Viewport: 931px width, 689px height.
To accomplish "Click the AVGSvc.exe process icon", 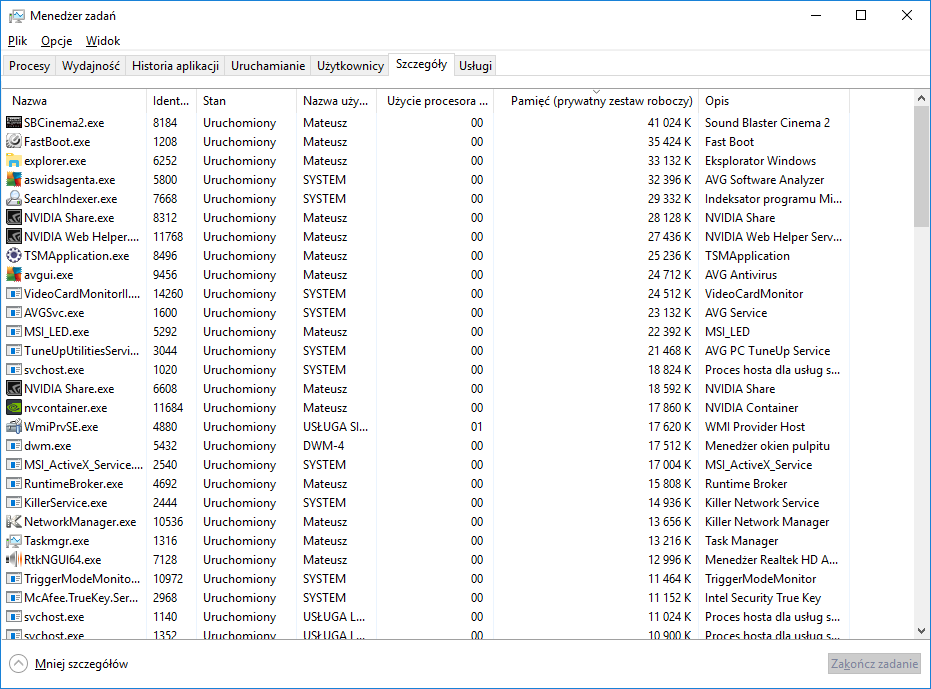I will coord(14,312).
